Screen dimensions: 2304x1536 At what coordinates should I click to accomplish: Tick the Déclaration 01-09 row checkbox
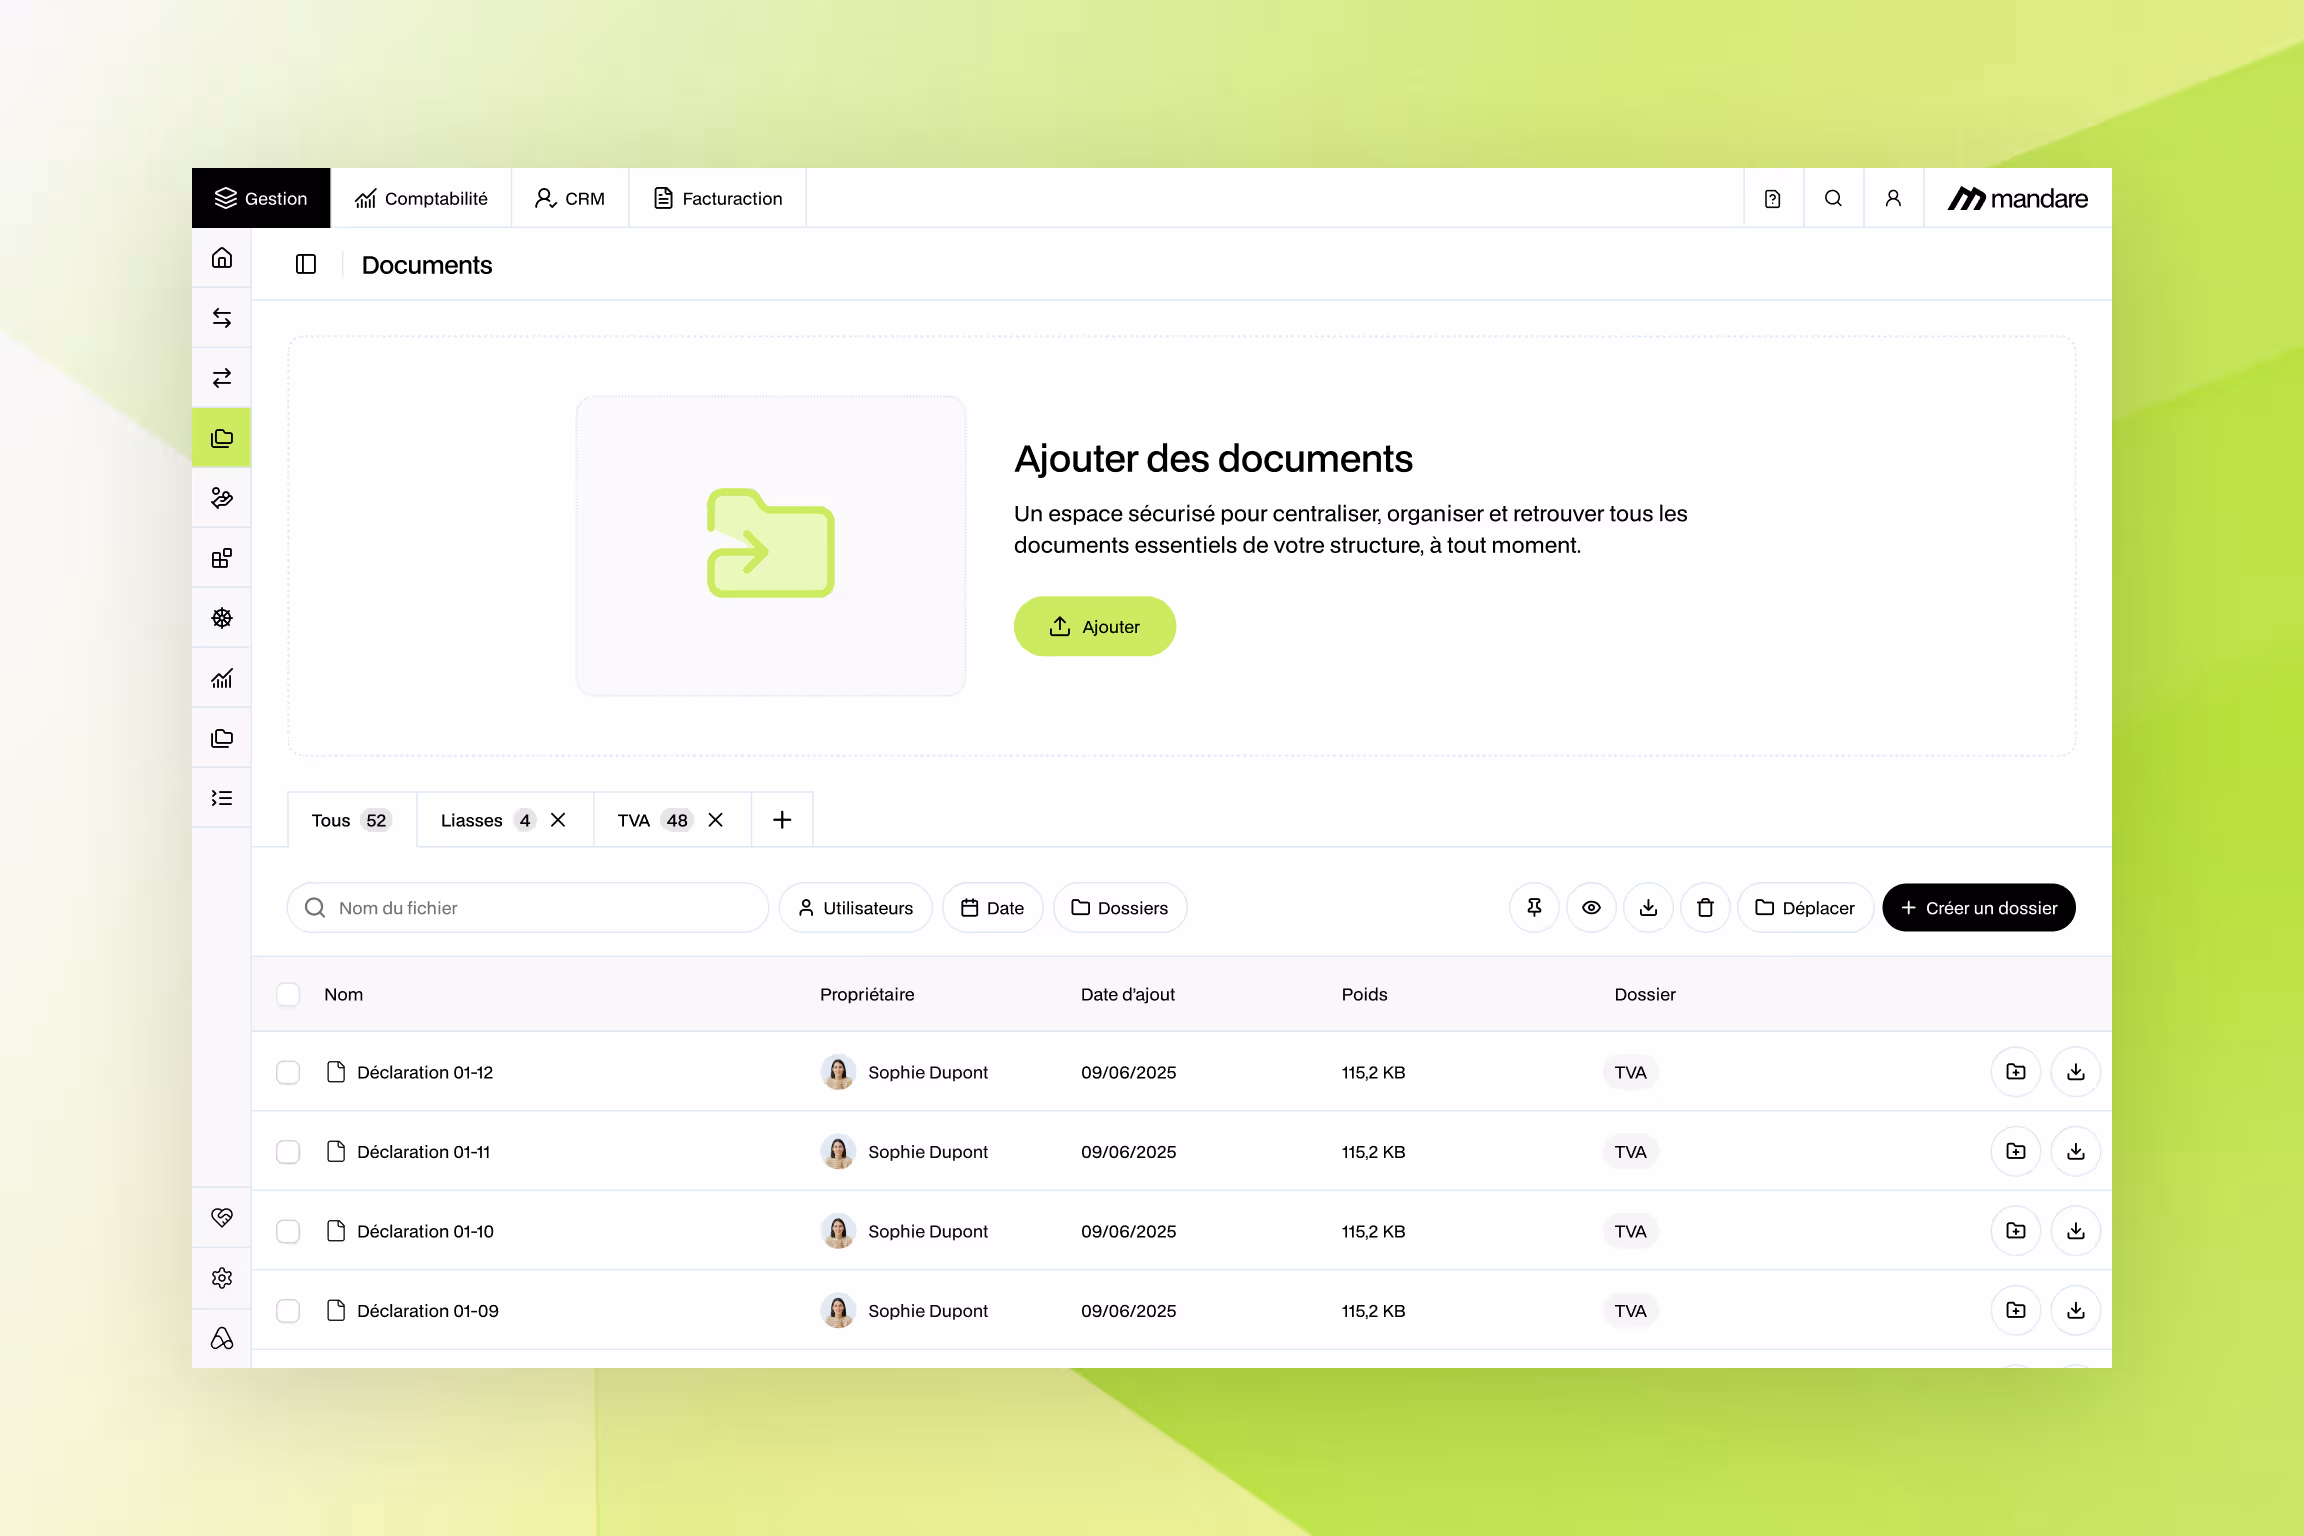coord(288,1310)
